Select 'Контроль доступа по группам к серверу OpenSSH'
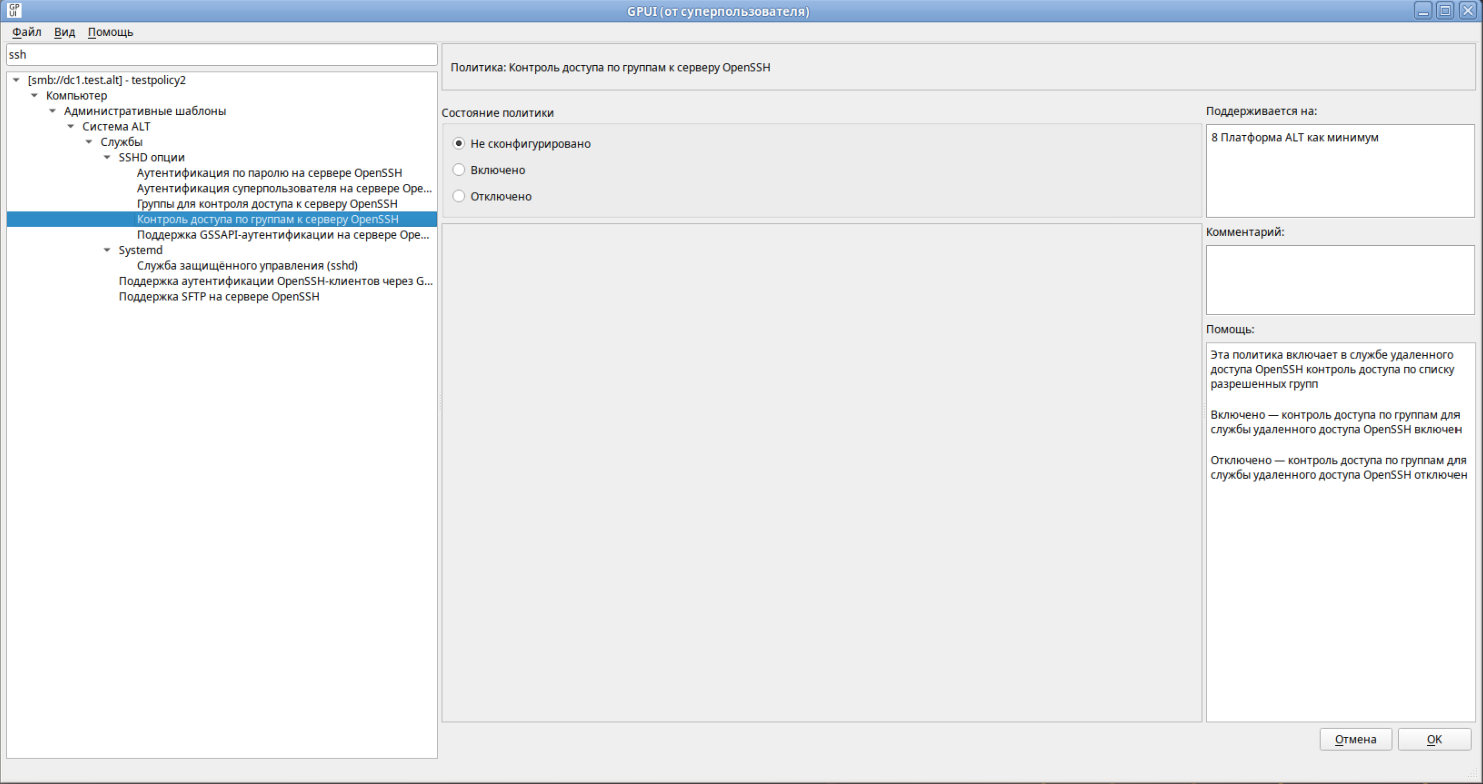 [x=267, y=219]
